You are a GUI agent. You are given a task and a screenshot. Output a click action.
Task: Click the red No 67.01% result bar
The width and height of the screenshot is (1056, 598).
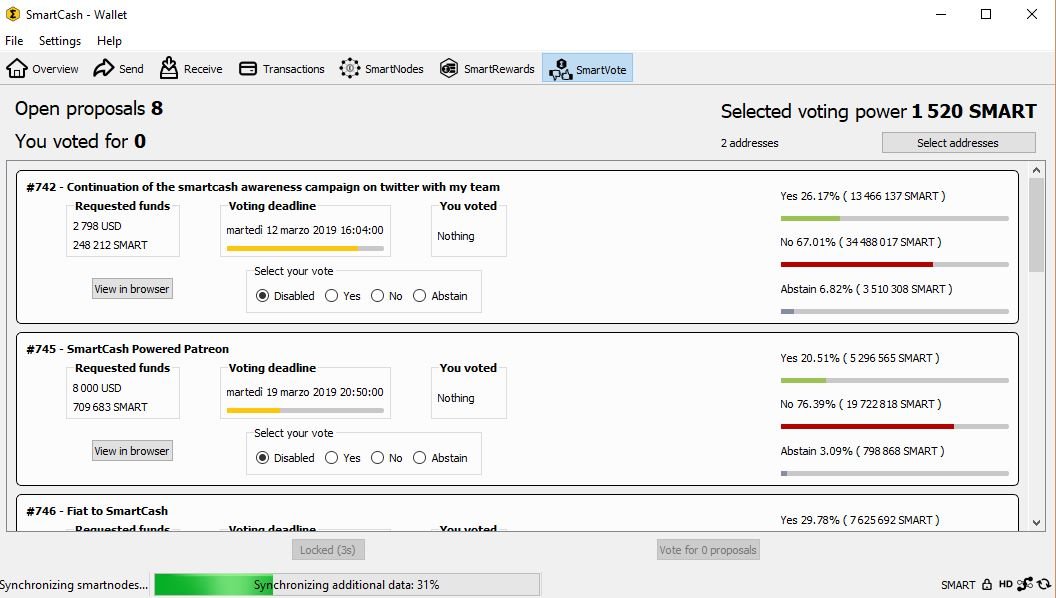point(894,265)
